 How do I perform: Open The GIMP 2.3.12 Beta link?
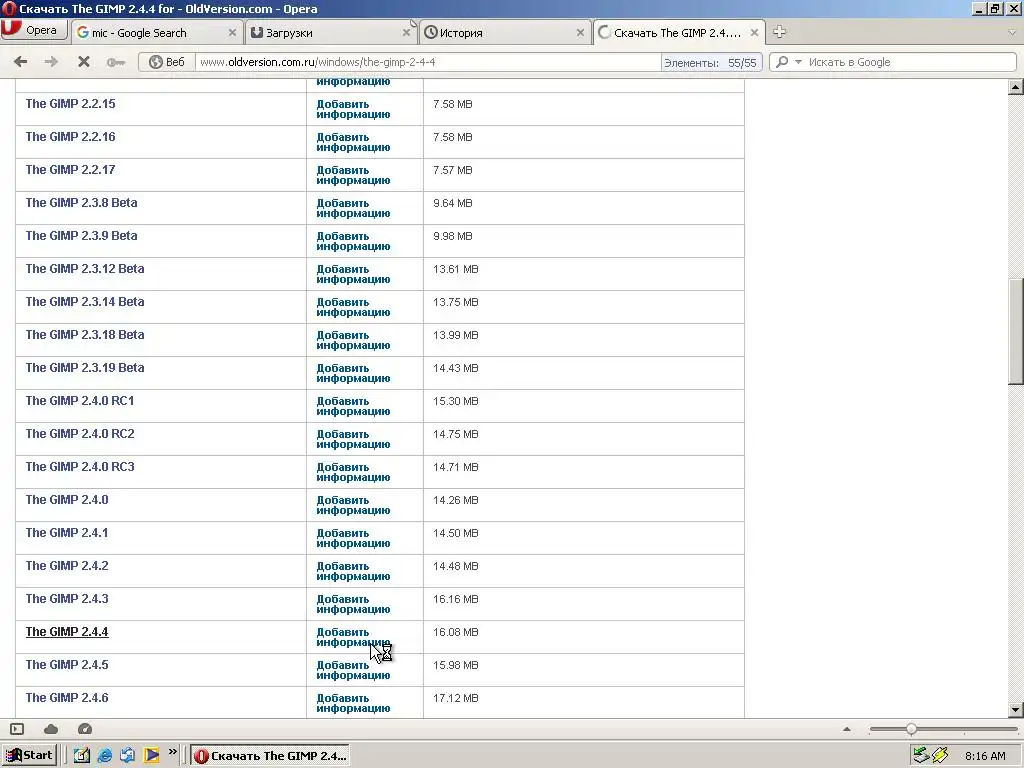point(85,268)
